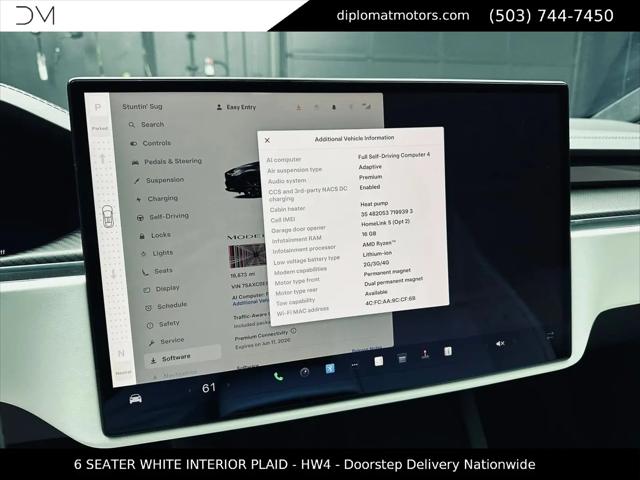
Task: Select the '16 GB' infotainment RAM value
Action: 369,233
